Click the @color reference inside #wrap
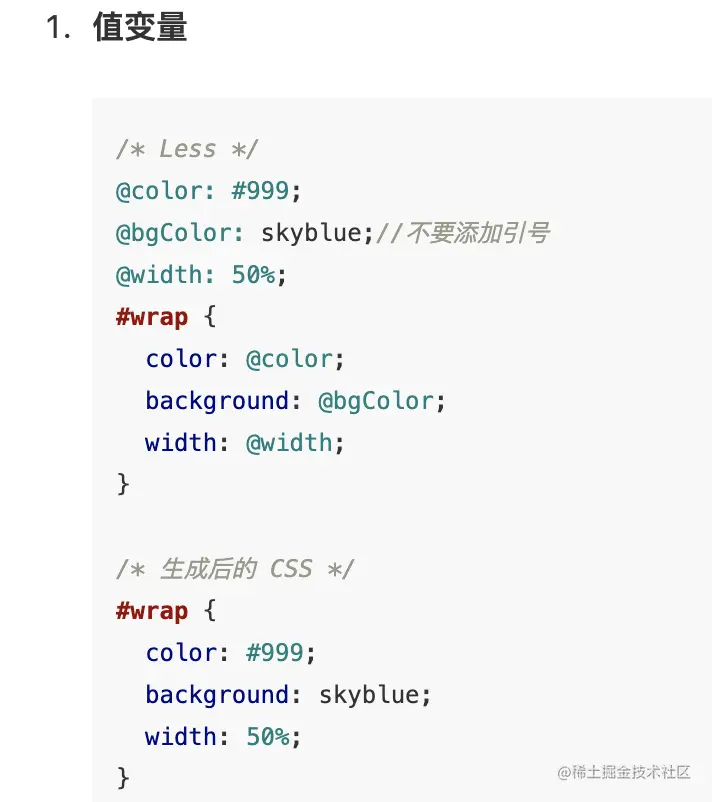This screenshot has height=802, width=712. click(290, 359)
